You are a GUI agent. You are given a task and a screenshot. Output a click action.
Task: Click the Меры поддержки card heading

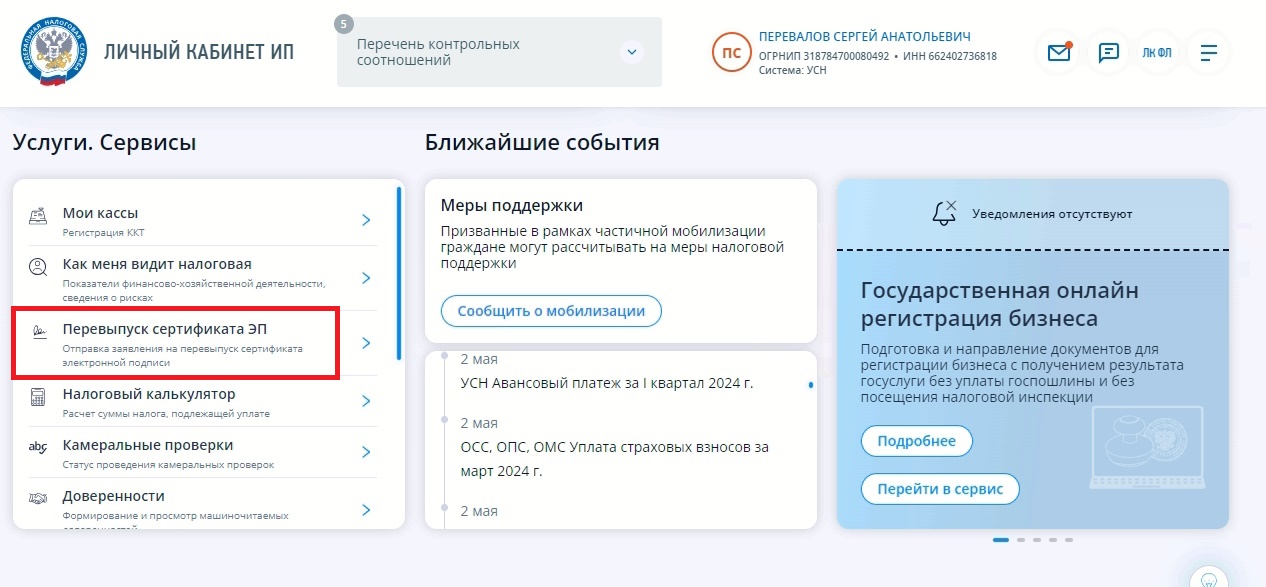pos(512,205)
